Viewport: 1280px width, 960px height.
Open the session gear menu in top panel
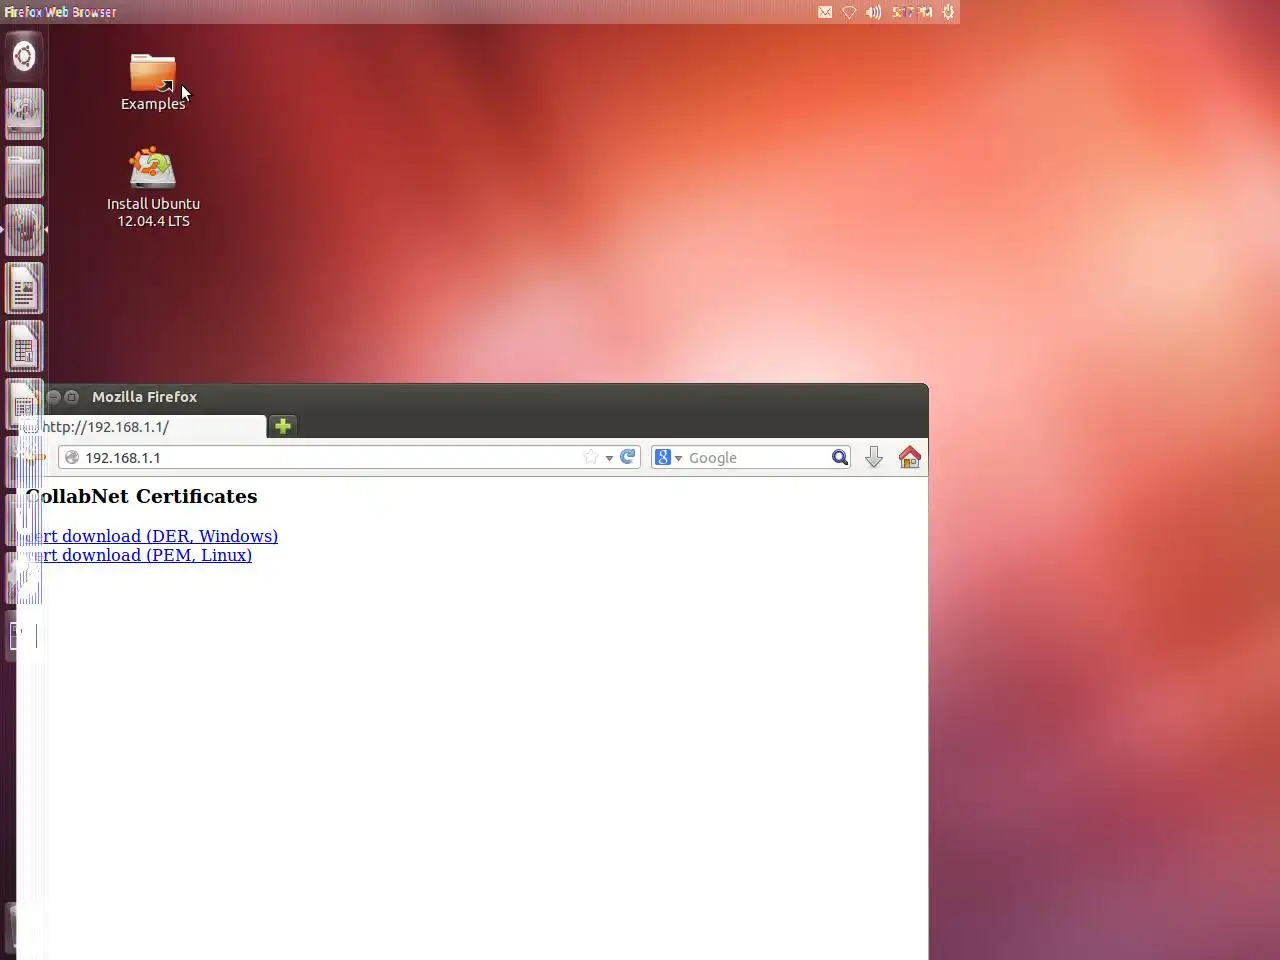point(948,12)
